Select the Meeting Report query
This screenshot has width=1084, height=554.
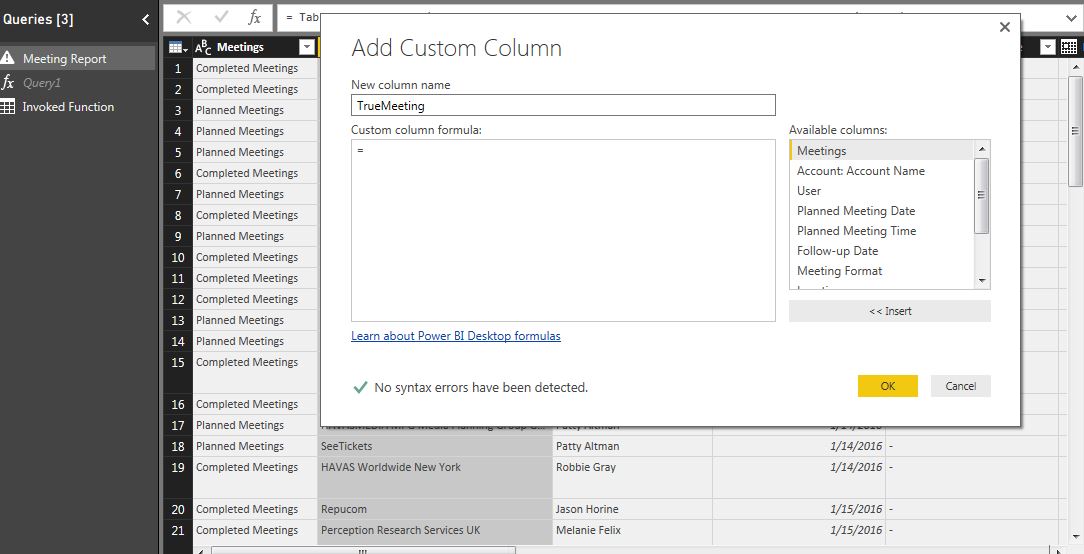tap(77, 59)
